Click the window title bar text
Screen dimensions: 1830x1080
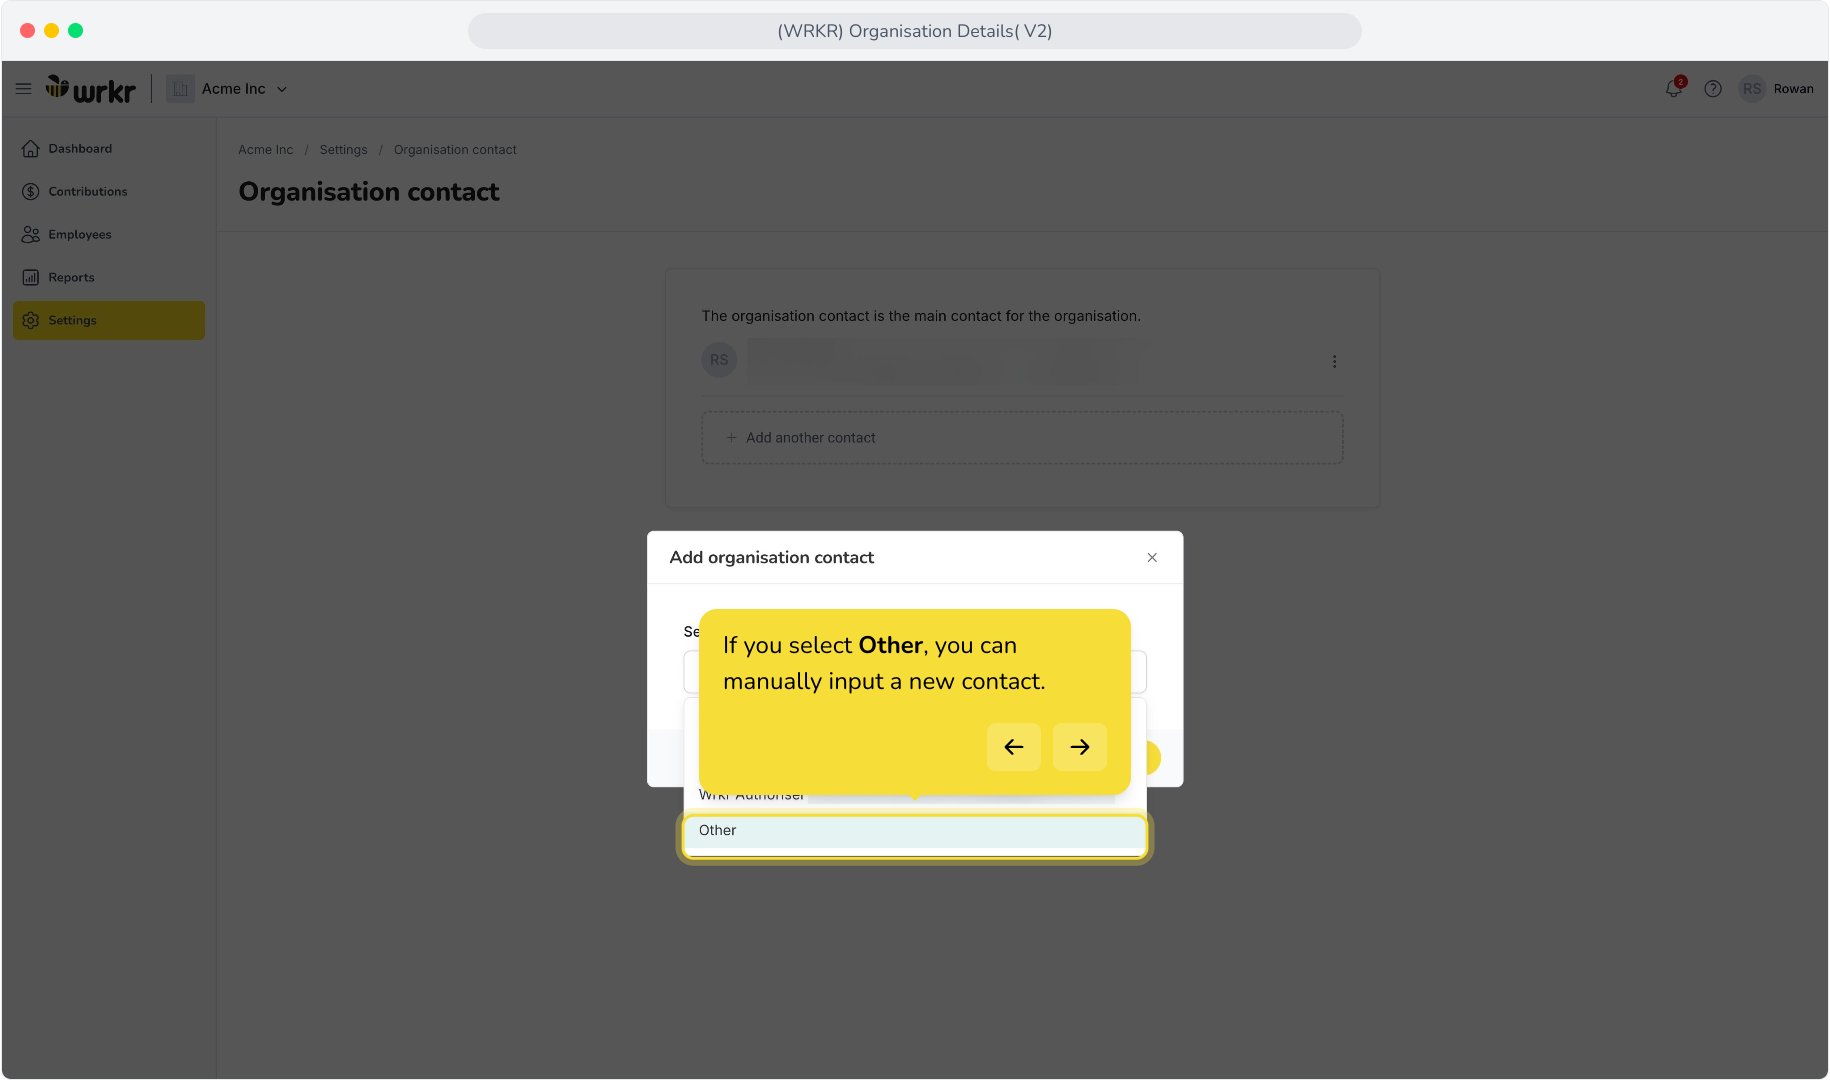pos(915,31)
